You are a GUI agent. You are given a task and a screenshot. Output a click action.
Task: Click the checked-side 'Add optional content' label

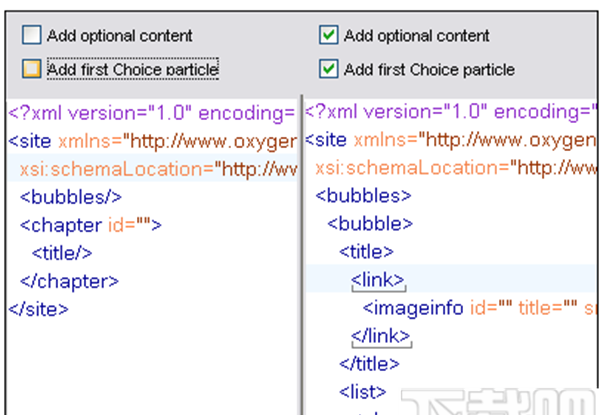[416, 36]
